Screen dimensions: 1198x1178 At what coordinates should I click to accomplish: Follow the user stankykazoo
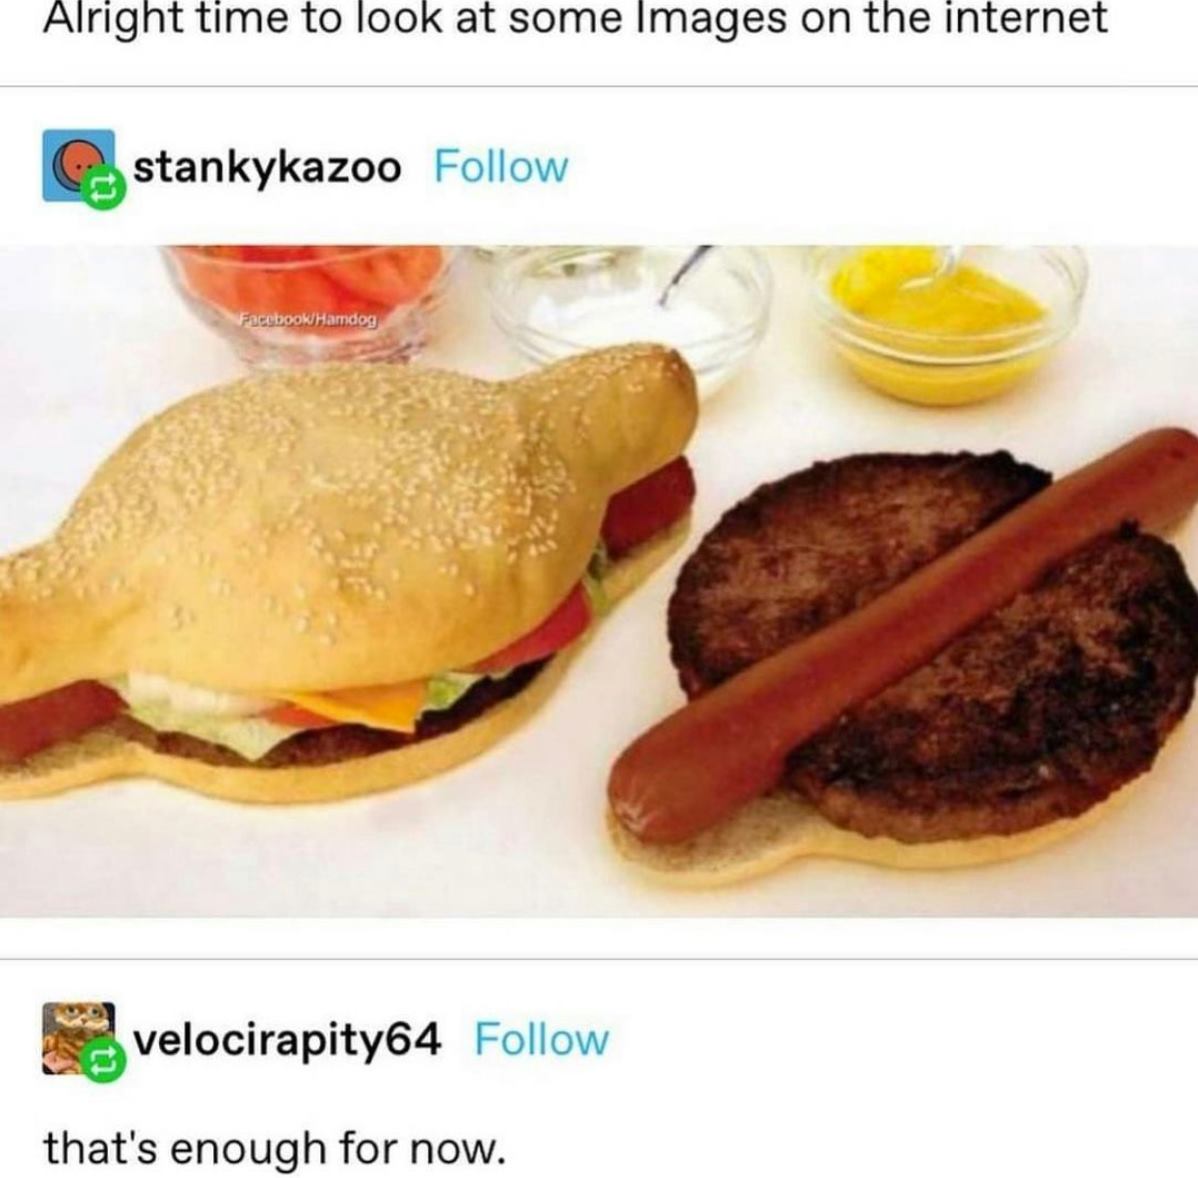[501, 167]
